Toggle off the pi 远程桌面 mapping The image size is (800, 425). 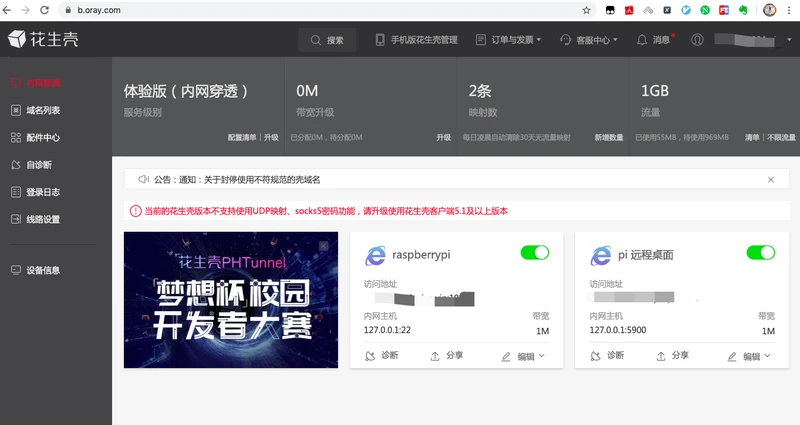coord(761,253)
